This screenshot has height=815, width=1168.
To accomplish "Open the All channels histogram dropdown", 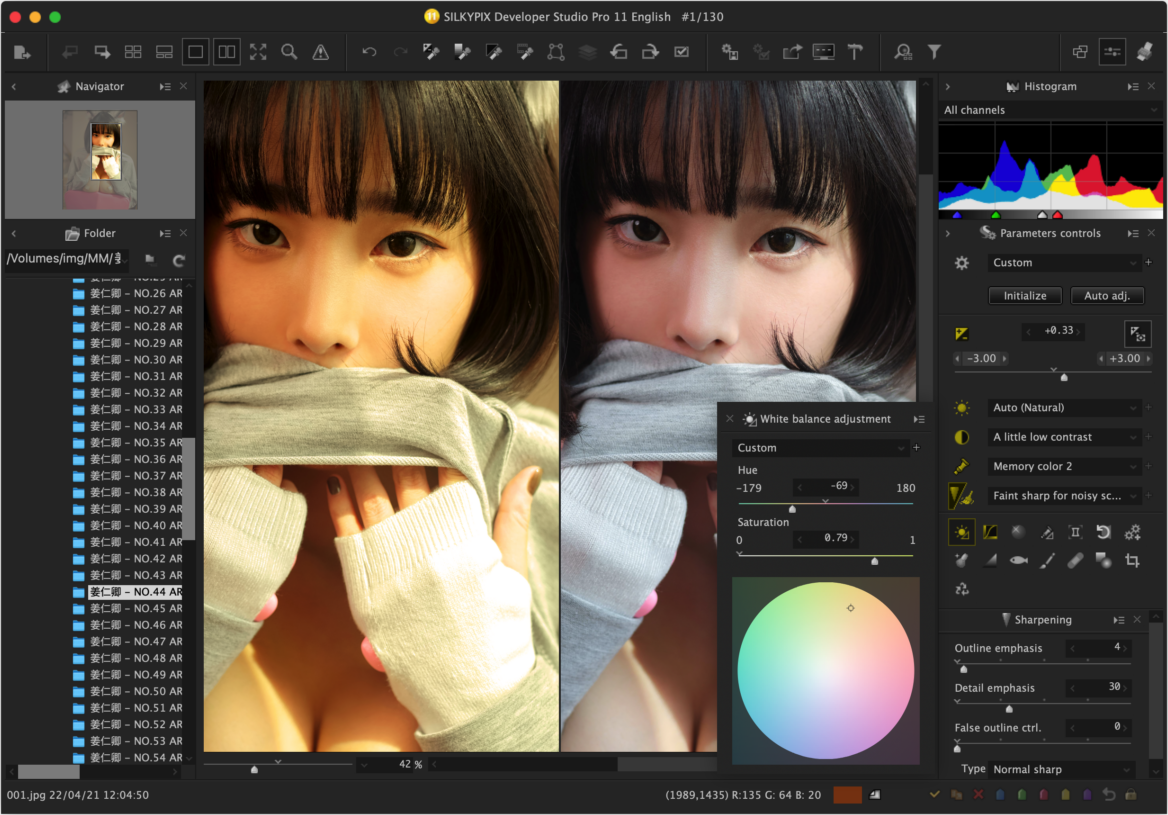I will click(1050, 110).
